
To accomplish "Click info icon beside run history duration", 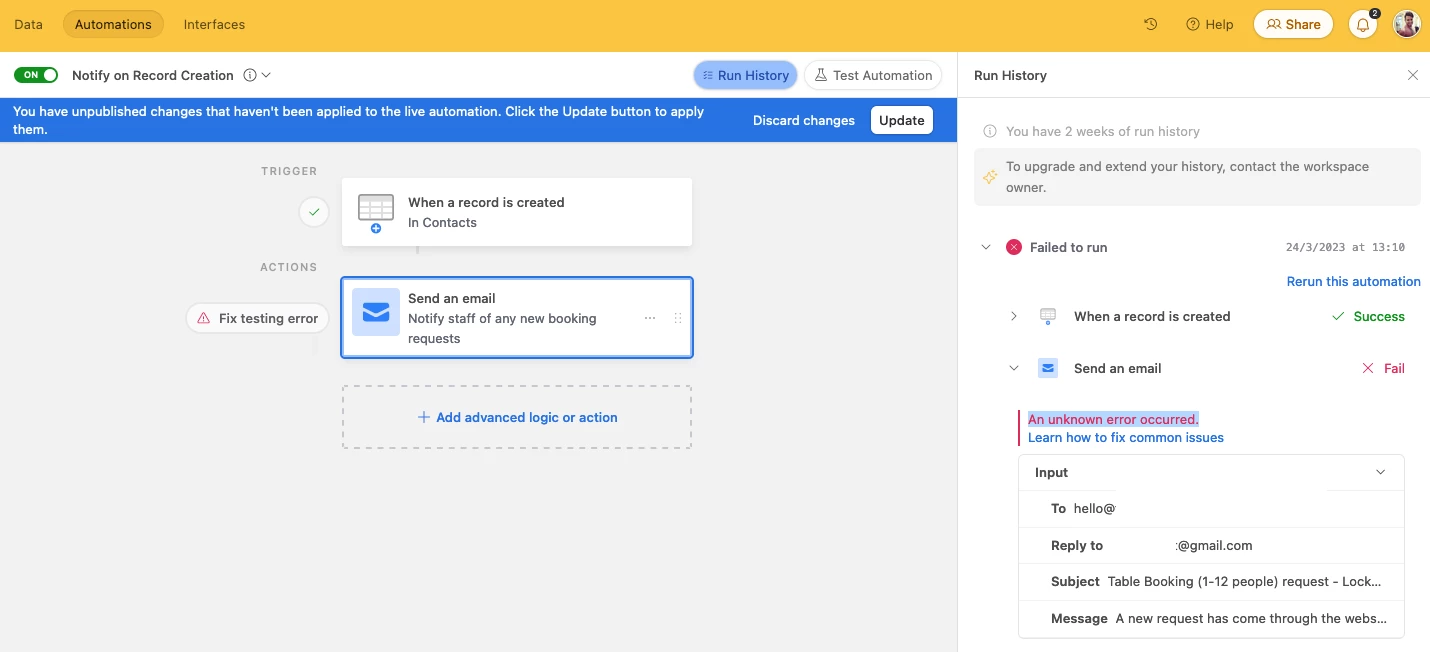I will point(990,131).
